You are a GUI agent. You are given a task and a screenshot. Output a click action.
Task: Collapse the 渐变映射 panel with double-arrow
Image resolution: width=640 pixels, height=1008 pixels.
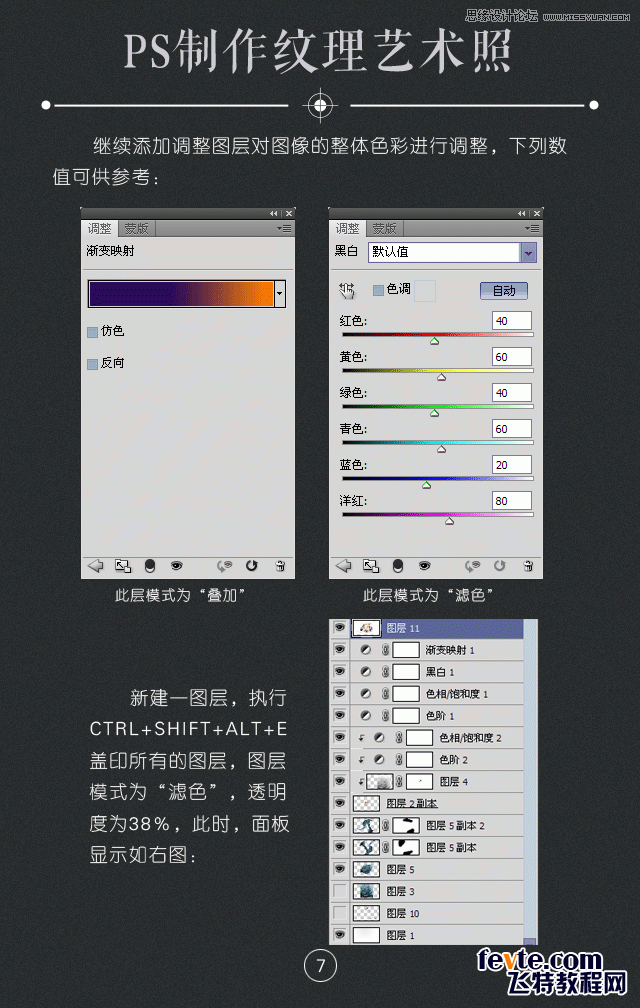click(x=274, y=213)
